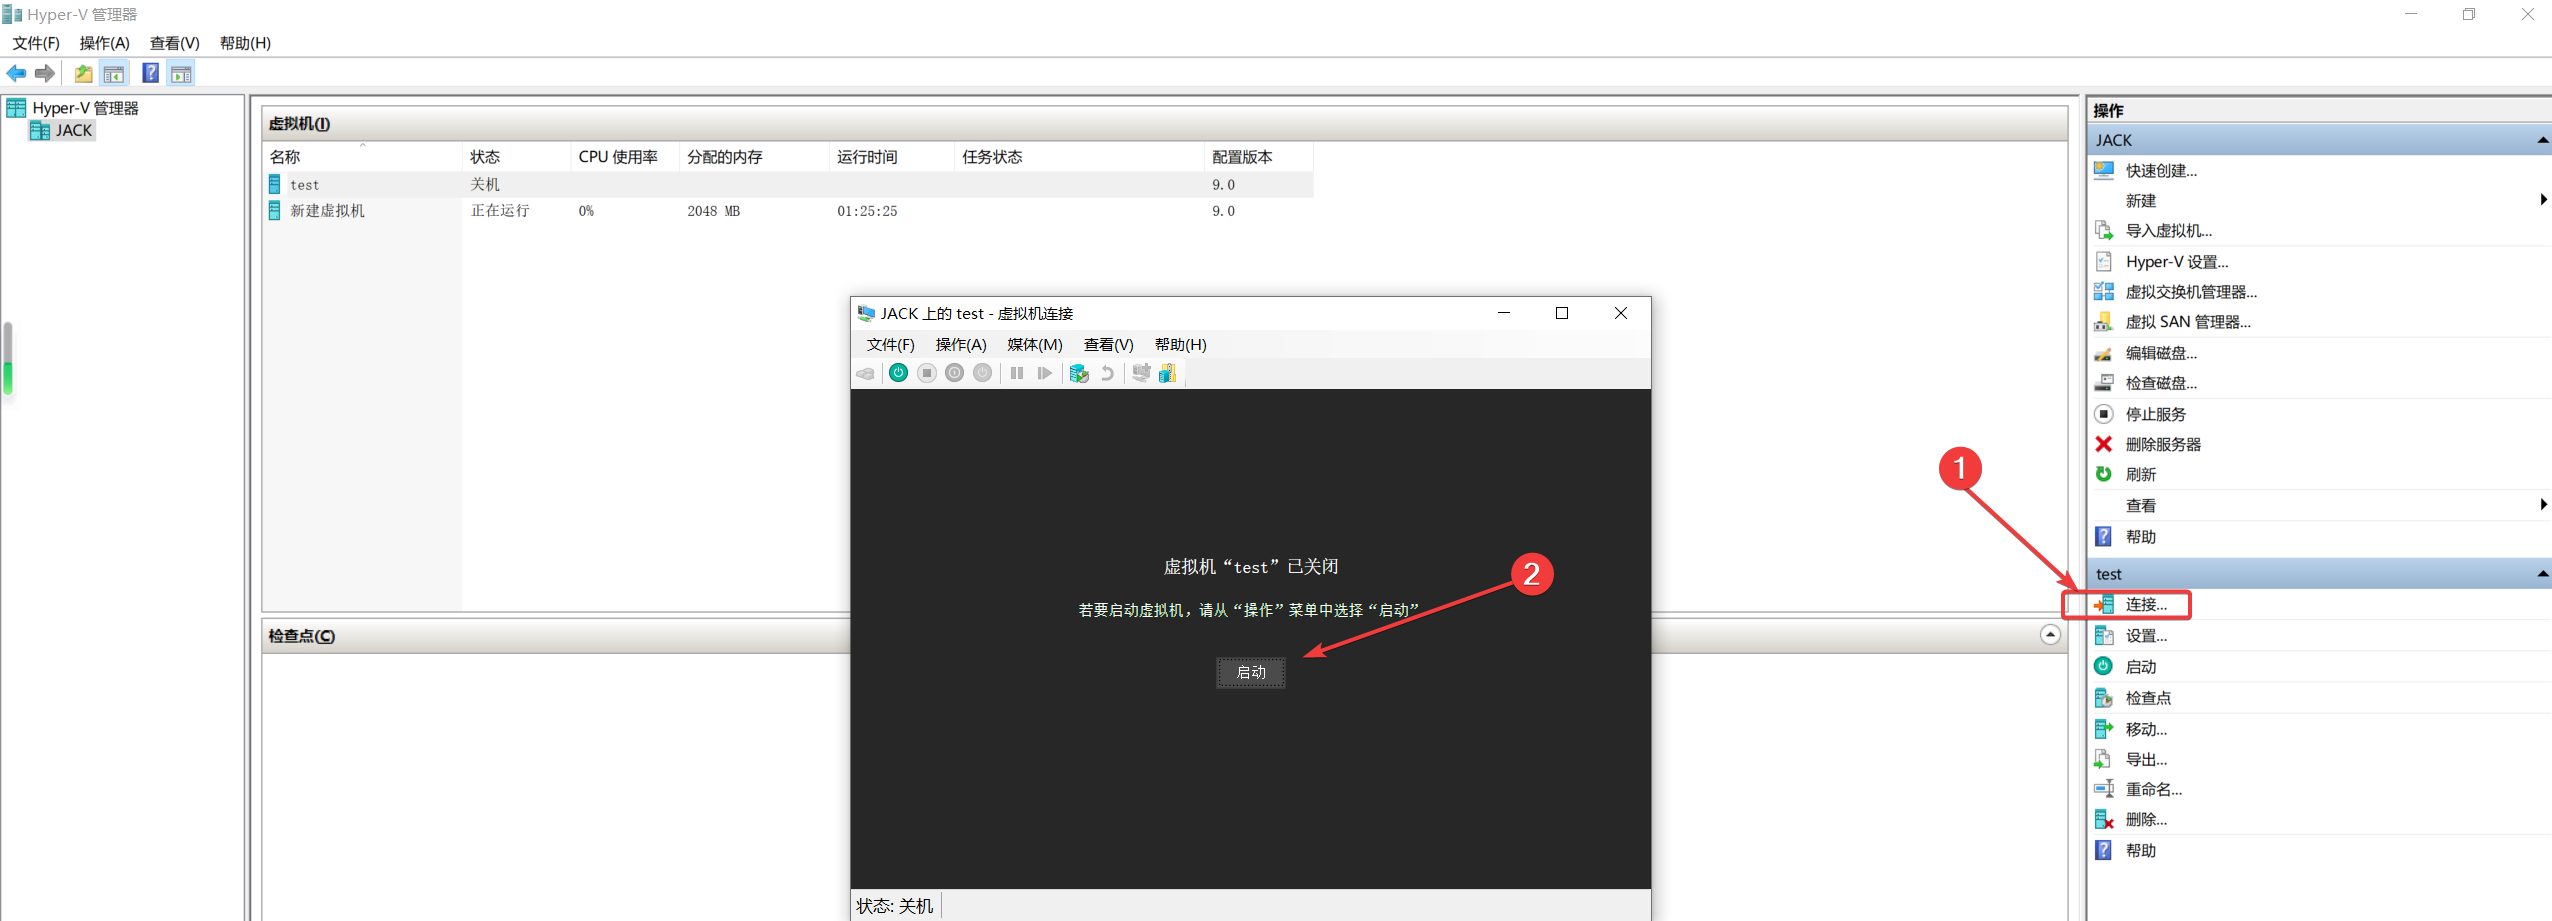Collapse the test actions section header
Screen dimensions: 2552x921
click(2542, 574)
